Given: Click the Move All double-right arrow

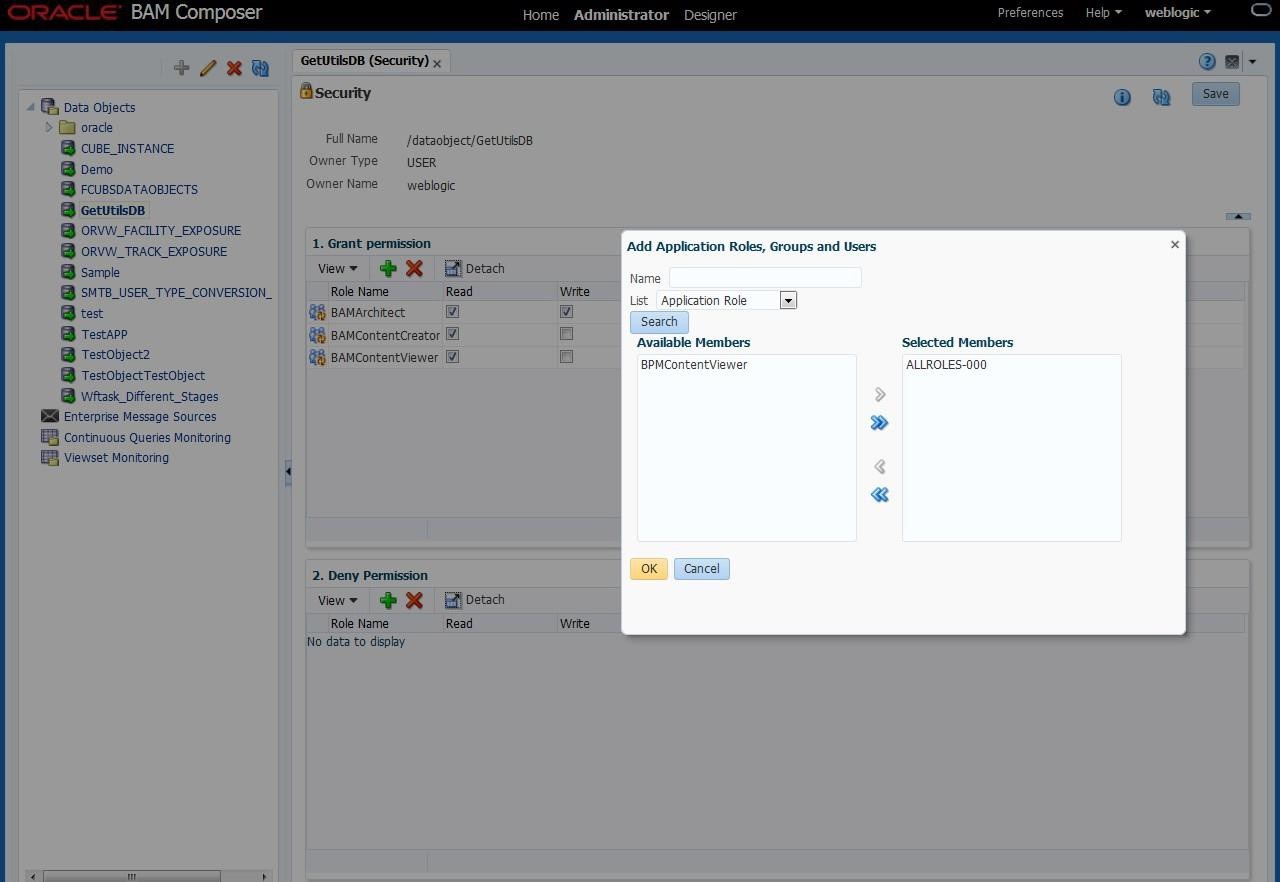Looking at the screenshot, I should point(879,423).
